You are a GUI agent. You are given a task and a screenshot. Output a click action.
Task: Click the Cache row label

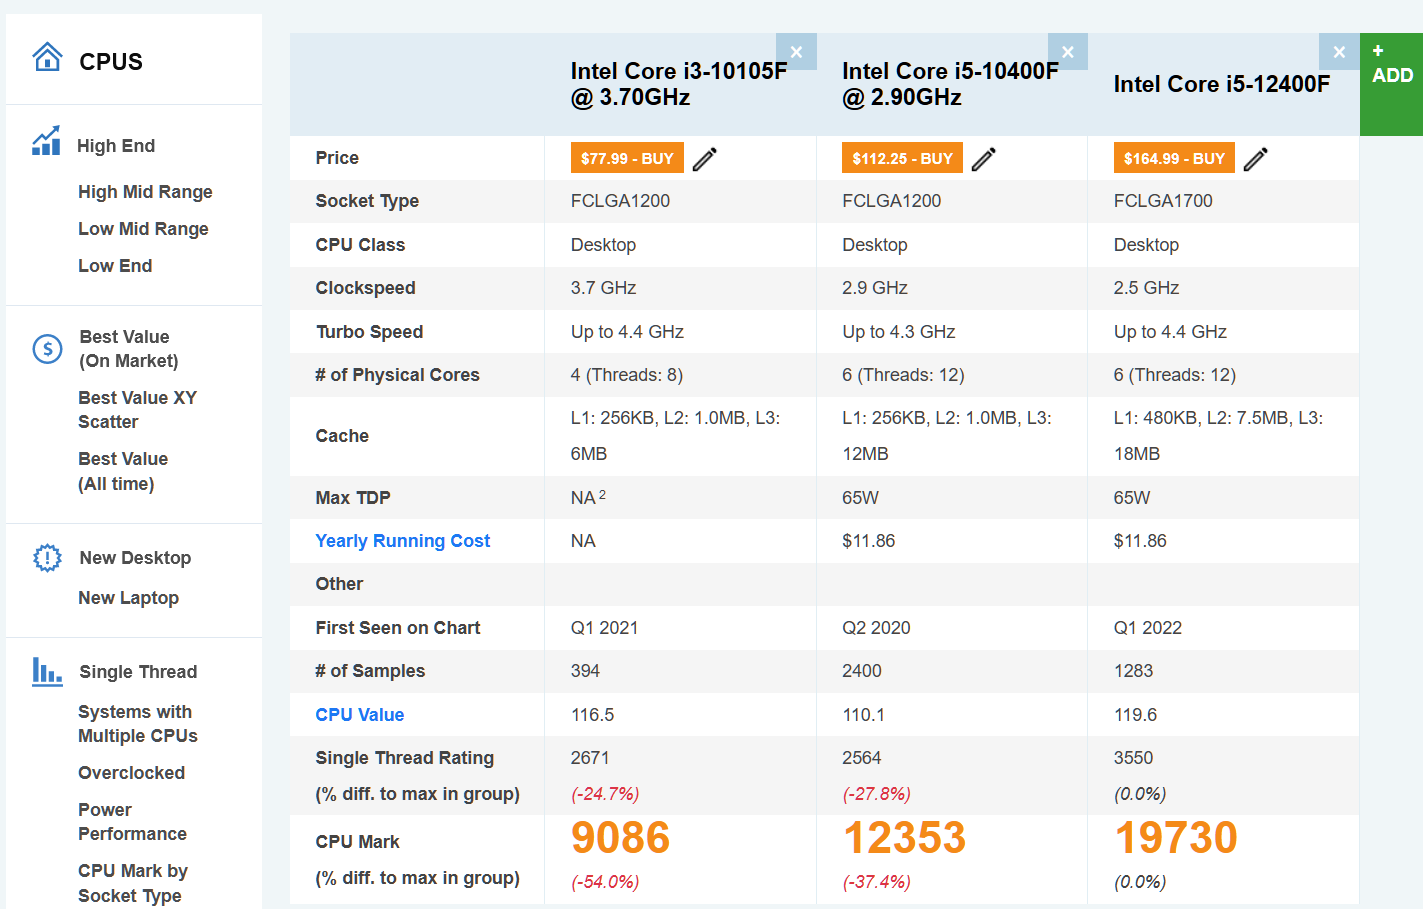[342, 436]
